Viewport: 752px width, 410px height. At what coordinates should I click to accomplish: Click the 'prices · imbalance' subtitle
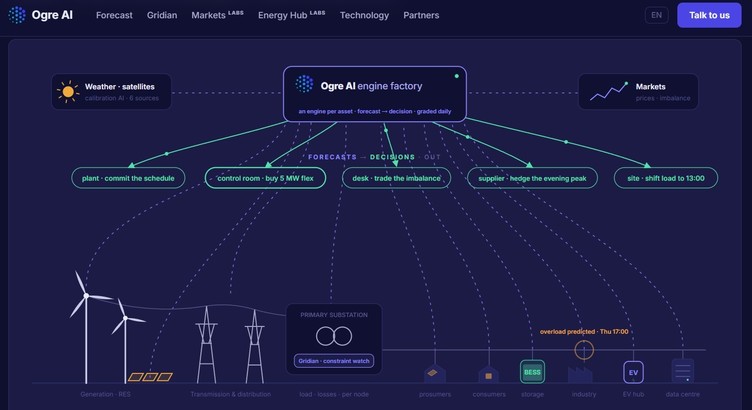pos(663,98)
